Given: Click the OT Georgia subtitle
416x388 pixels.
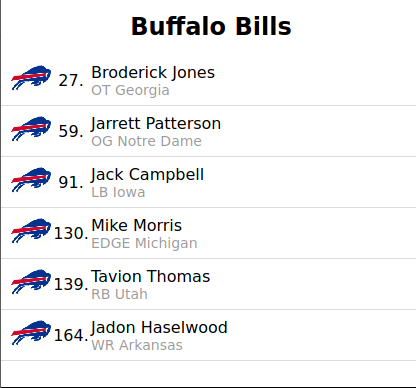Looking at the screenshot, I should coord(130,90).
